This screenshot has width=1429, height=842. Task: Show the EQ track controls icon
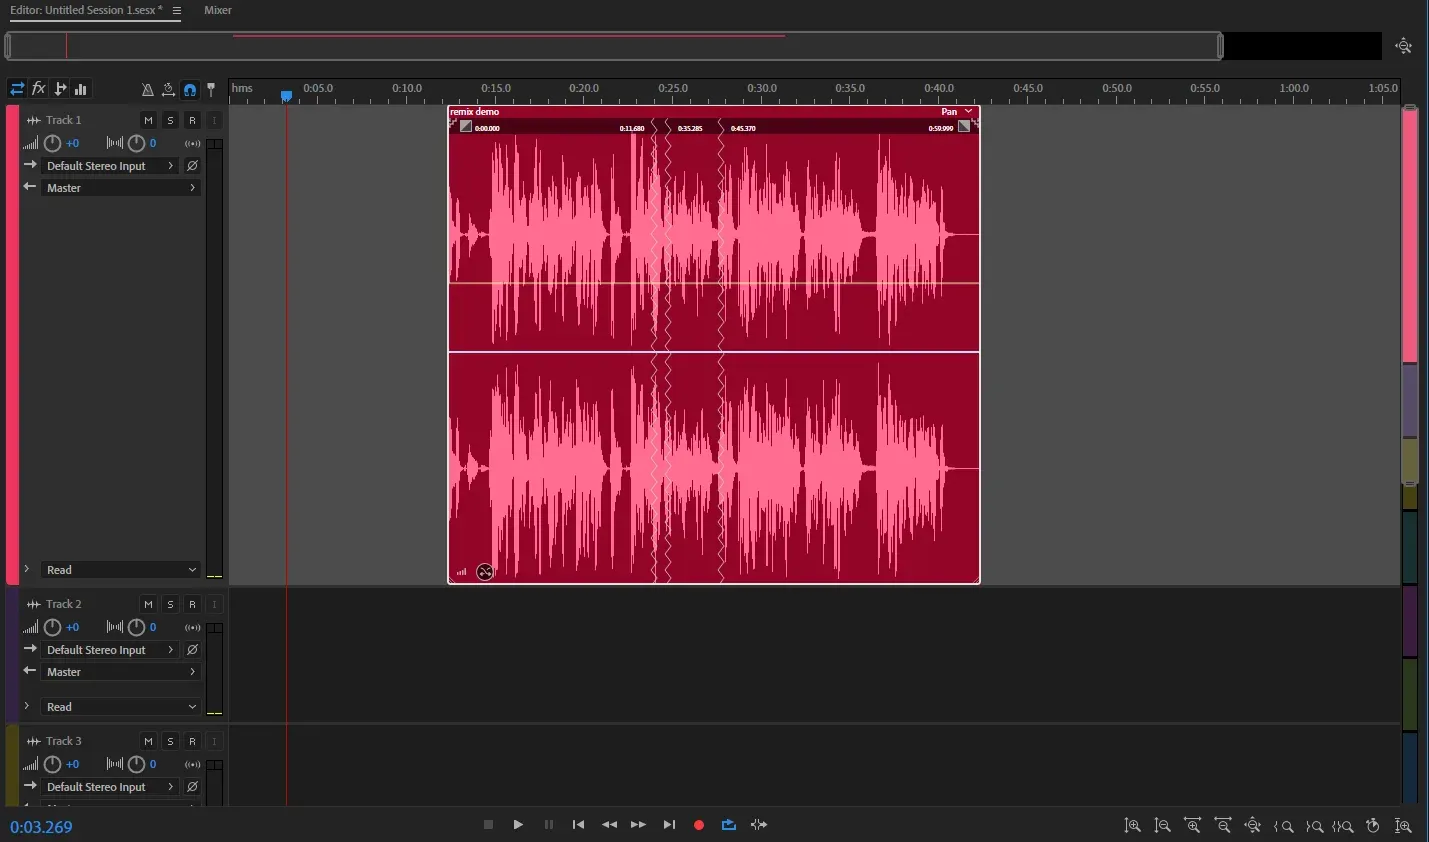click(x=81, y=89)
